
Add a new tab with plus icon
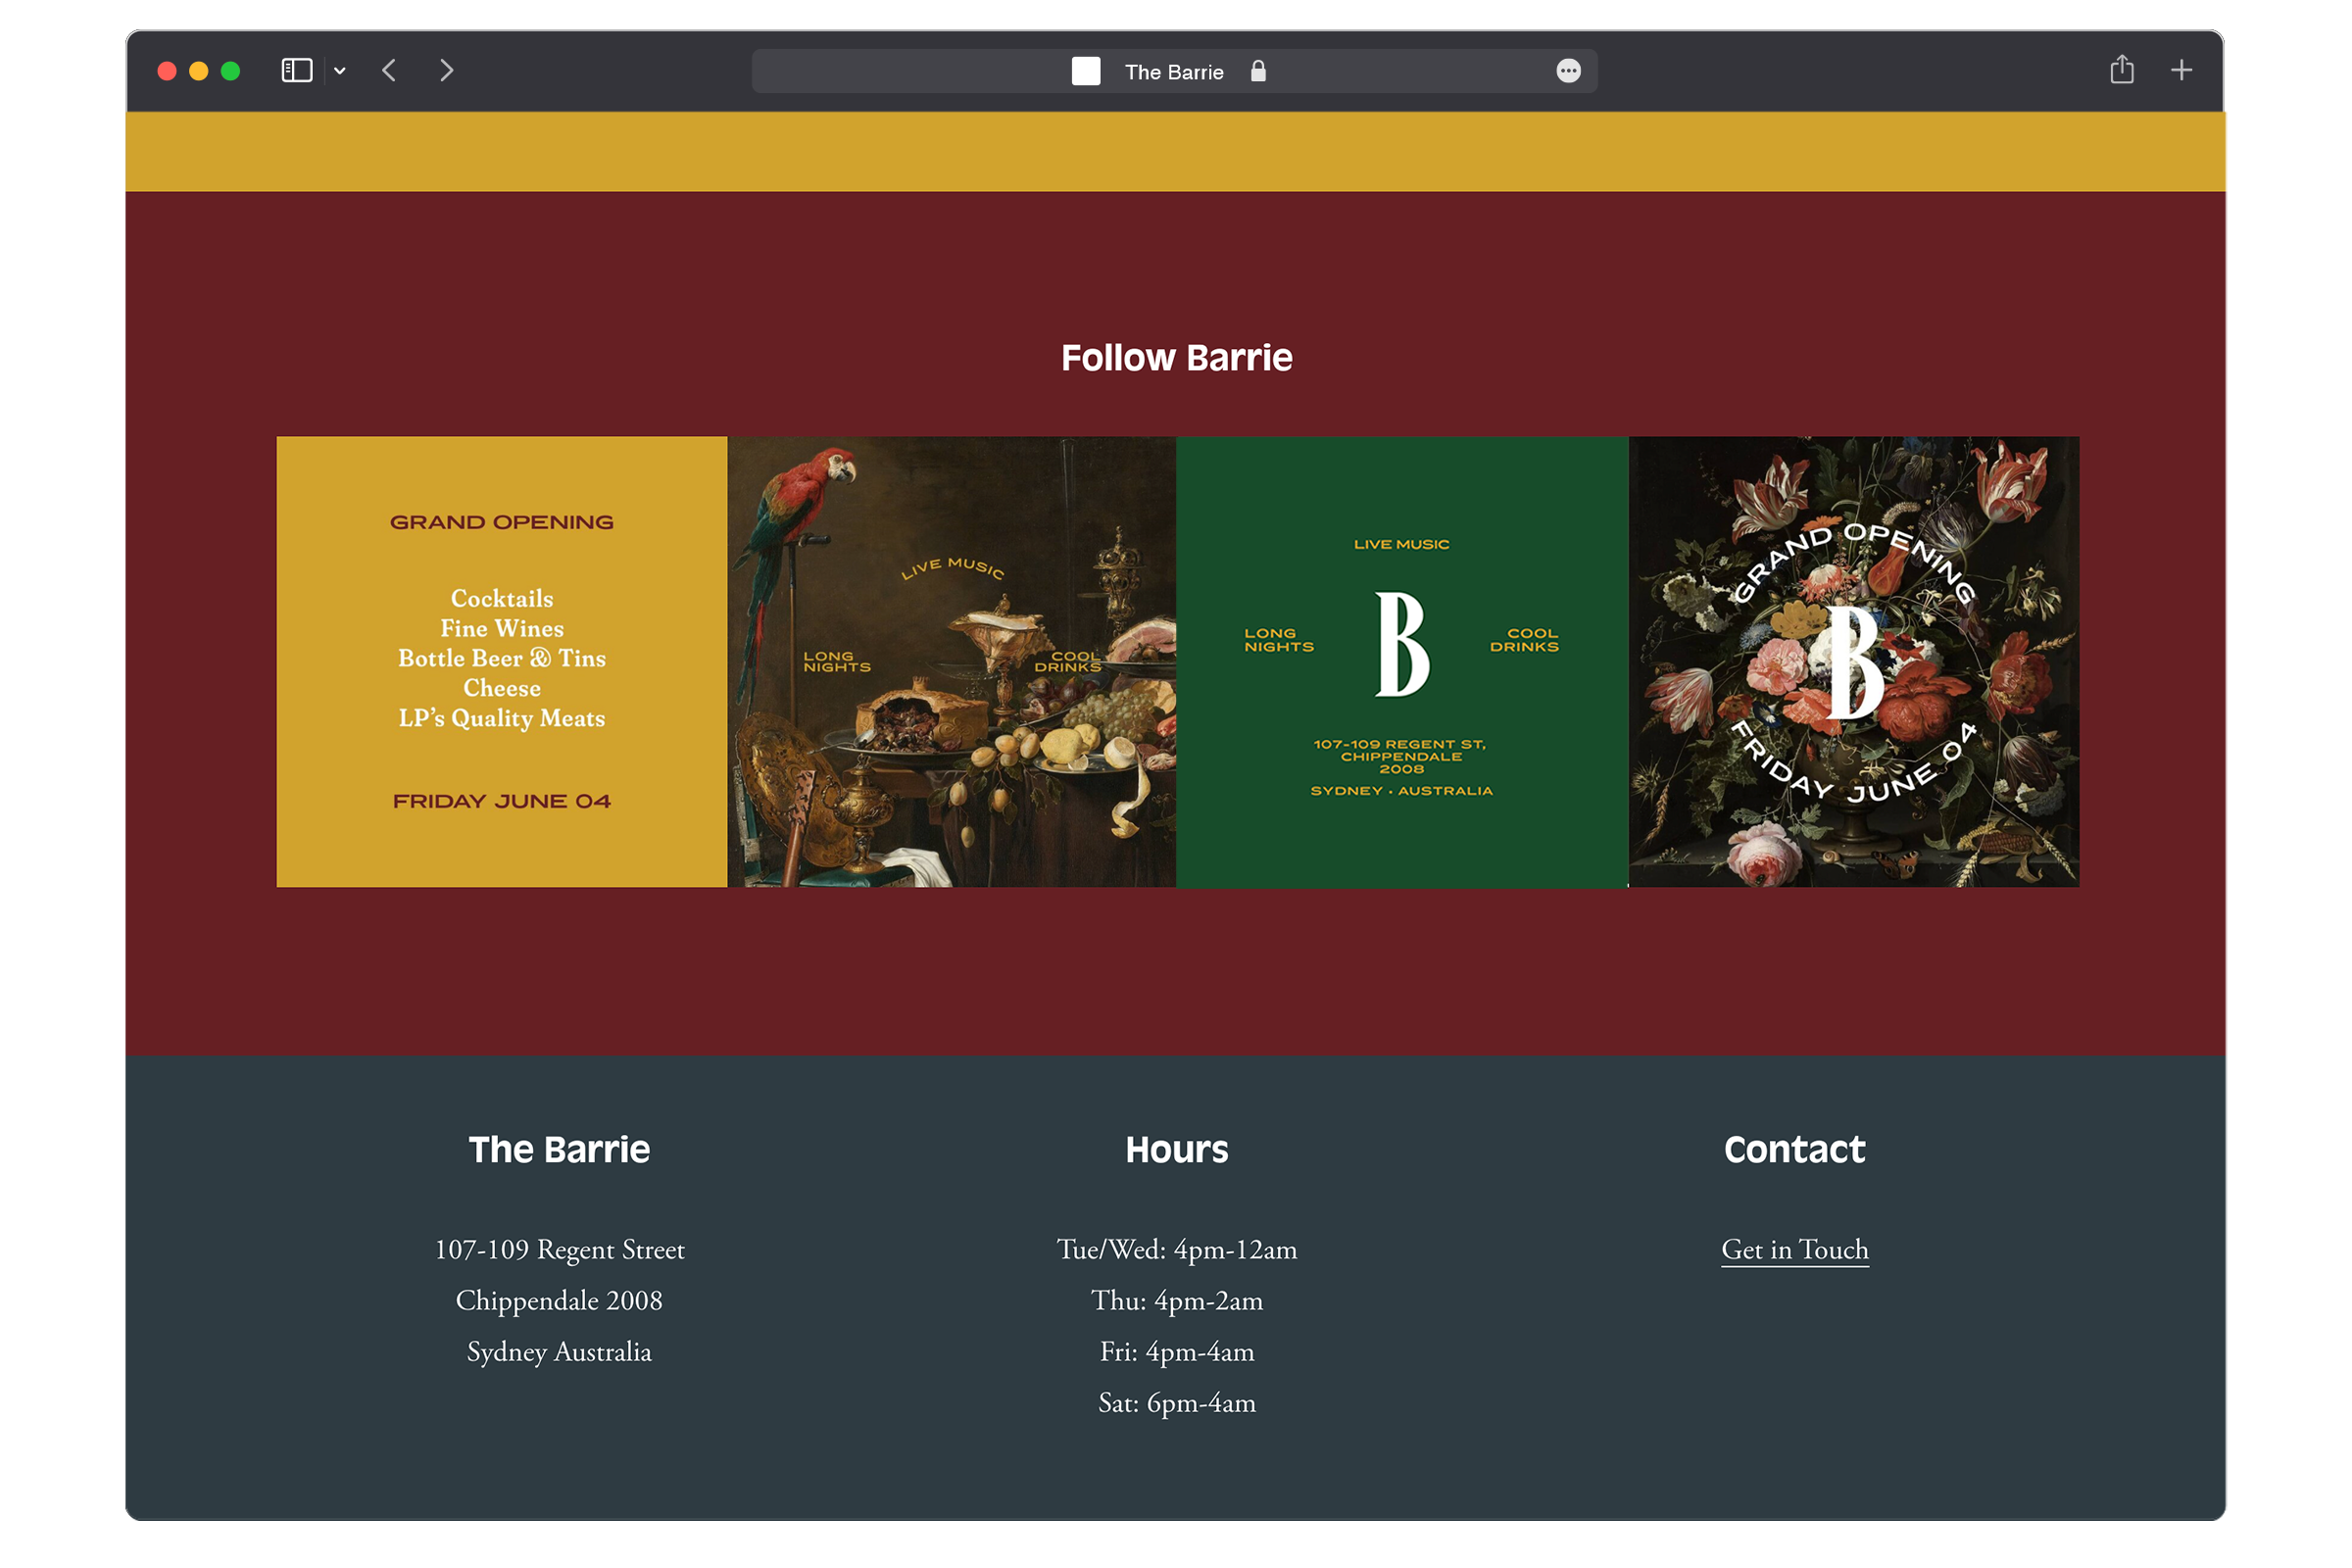pyautogui.click(x=2182, y=71)
